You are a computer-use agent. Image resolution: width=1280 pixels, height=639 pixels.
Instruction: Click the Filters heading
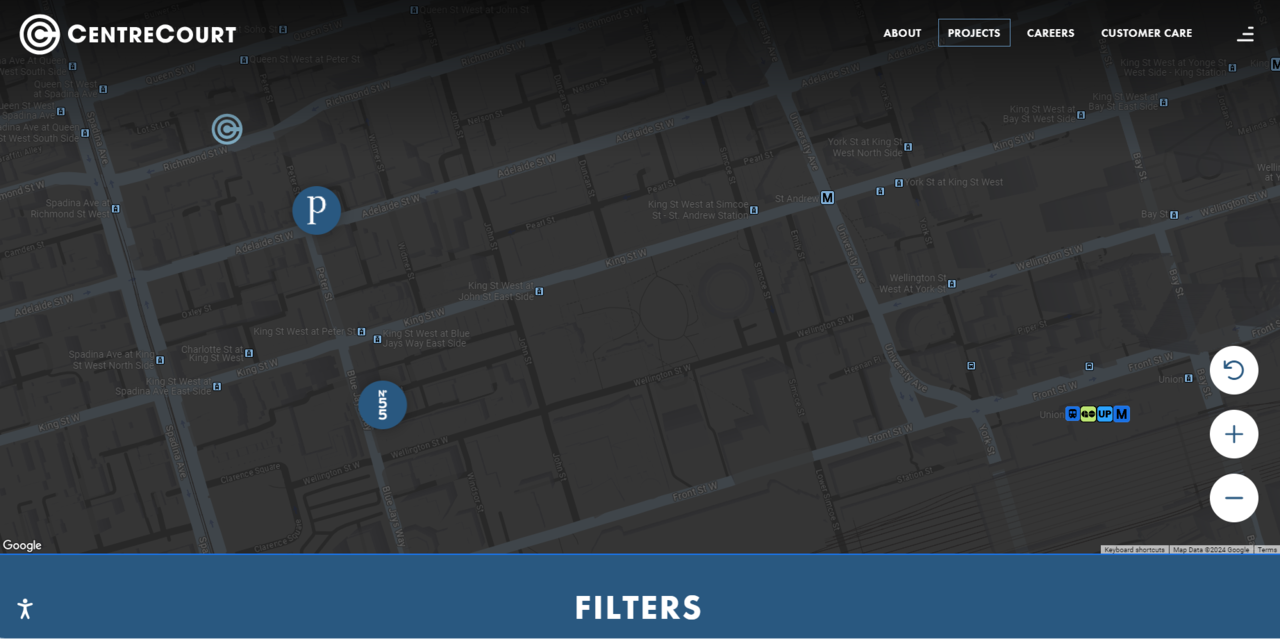(638, 608)
